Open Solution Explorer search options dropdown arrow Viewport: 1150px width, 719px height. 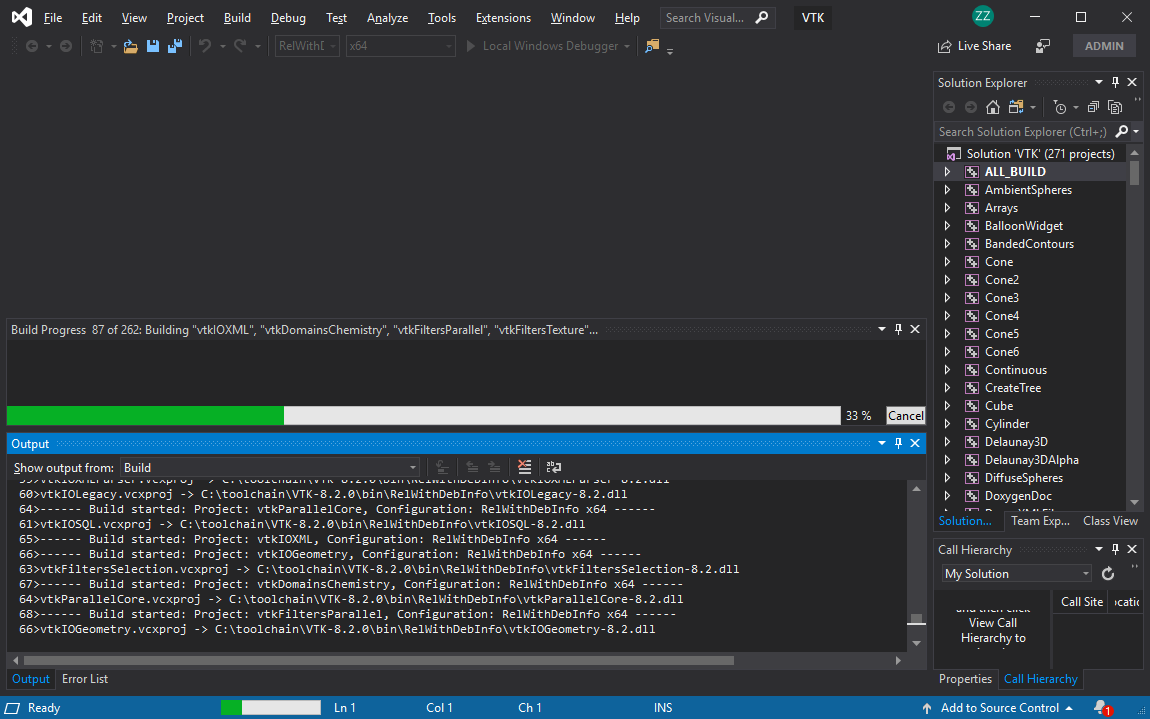pos(1136,131)
